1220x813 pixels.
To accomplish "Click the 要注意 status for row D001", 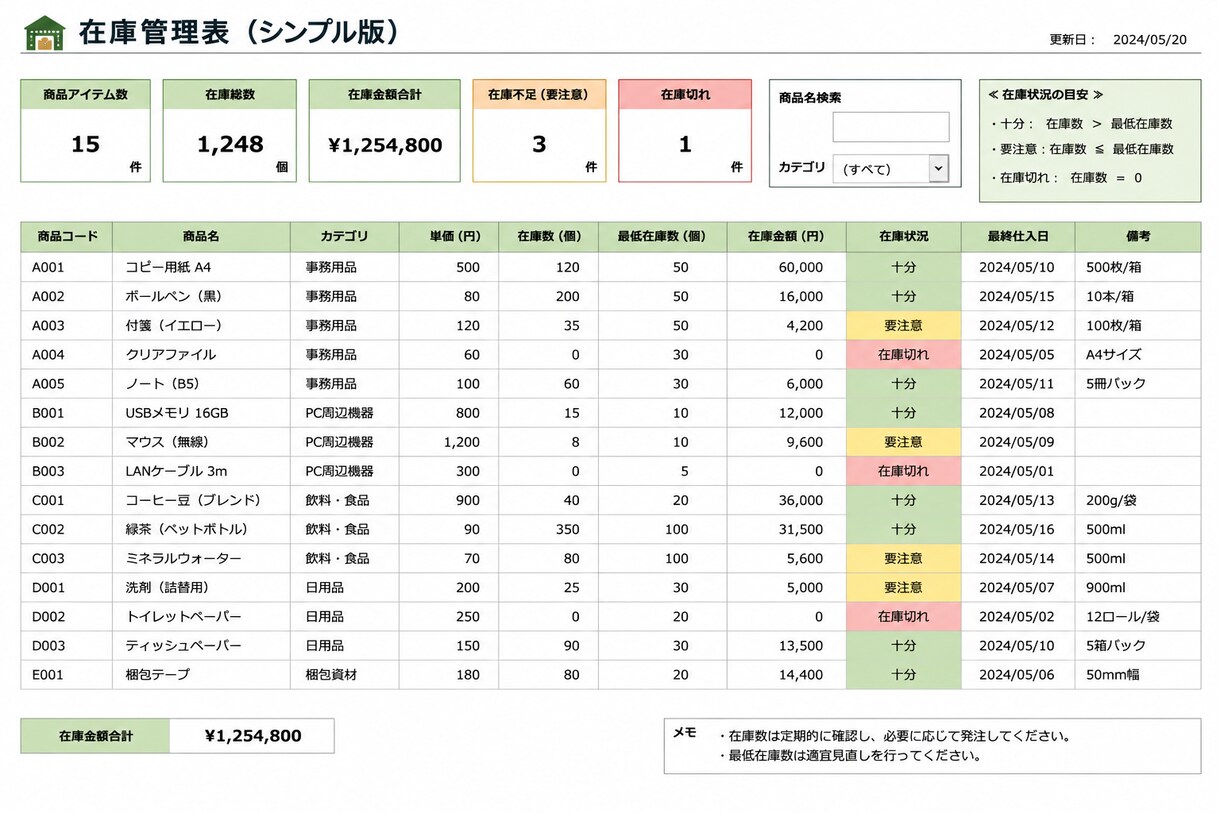I will 904,587.
